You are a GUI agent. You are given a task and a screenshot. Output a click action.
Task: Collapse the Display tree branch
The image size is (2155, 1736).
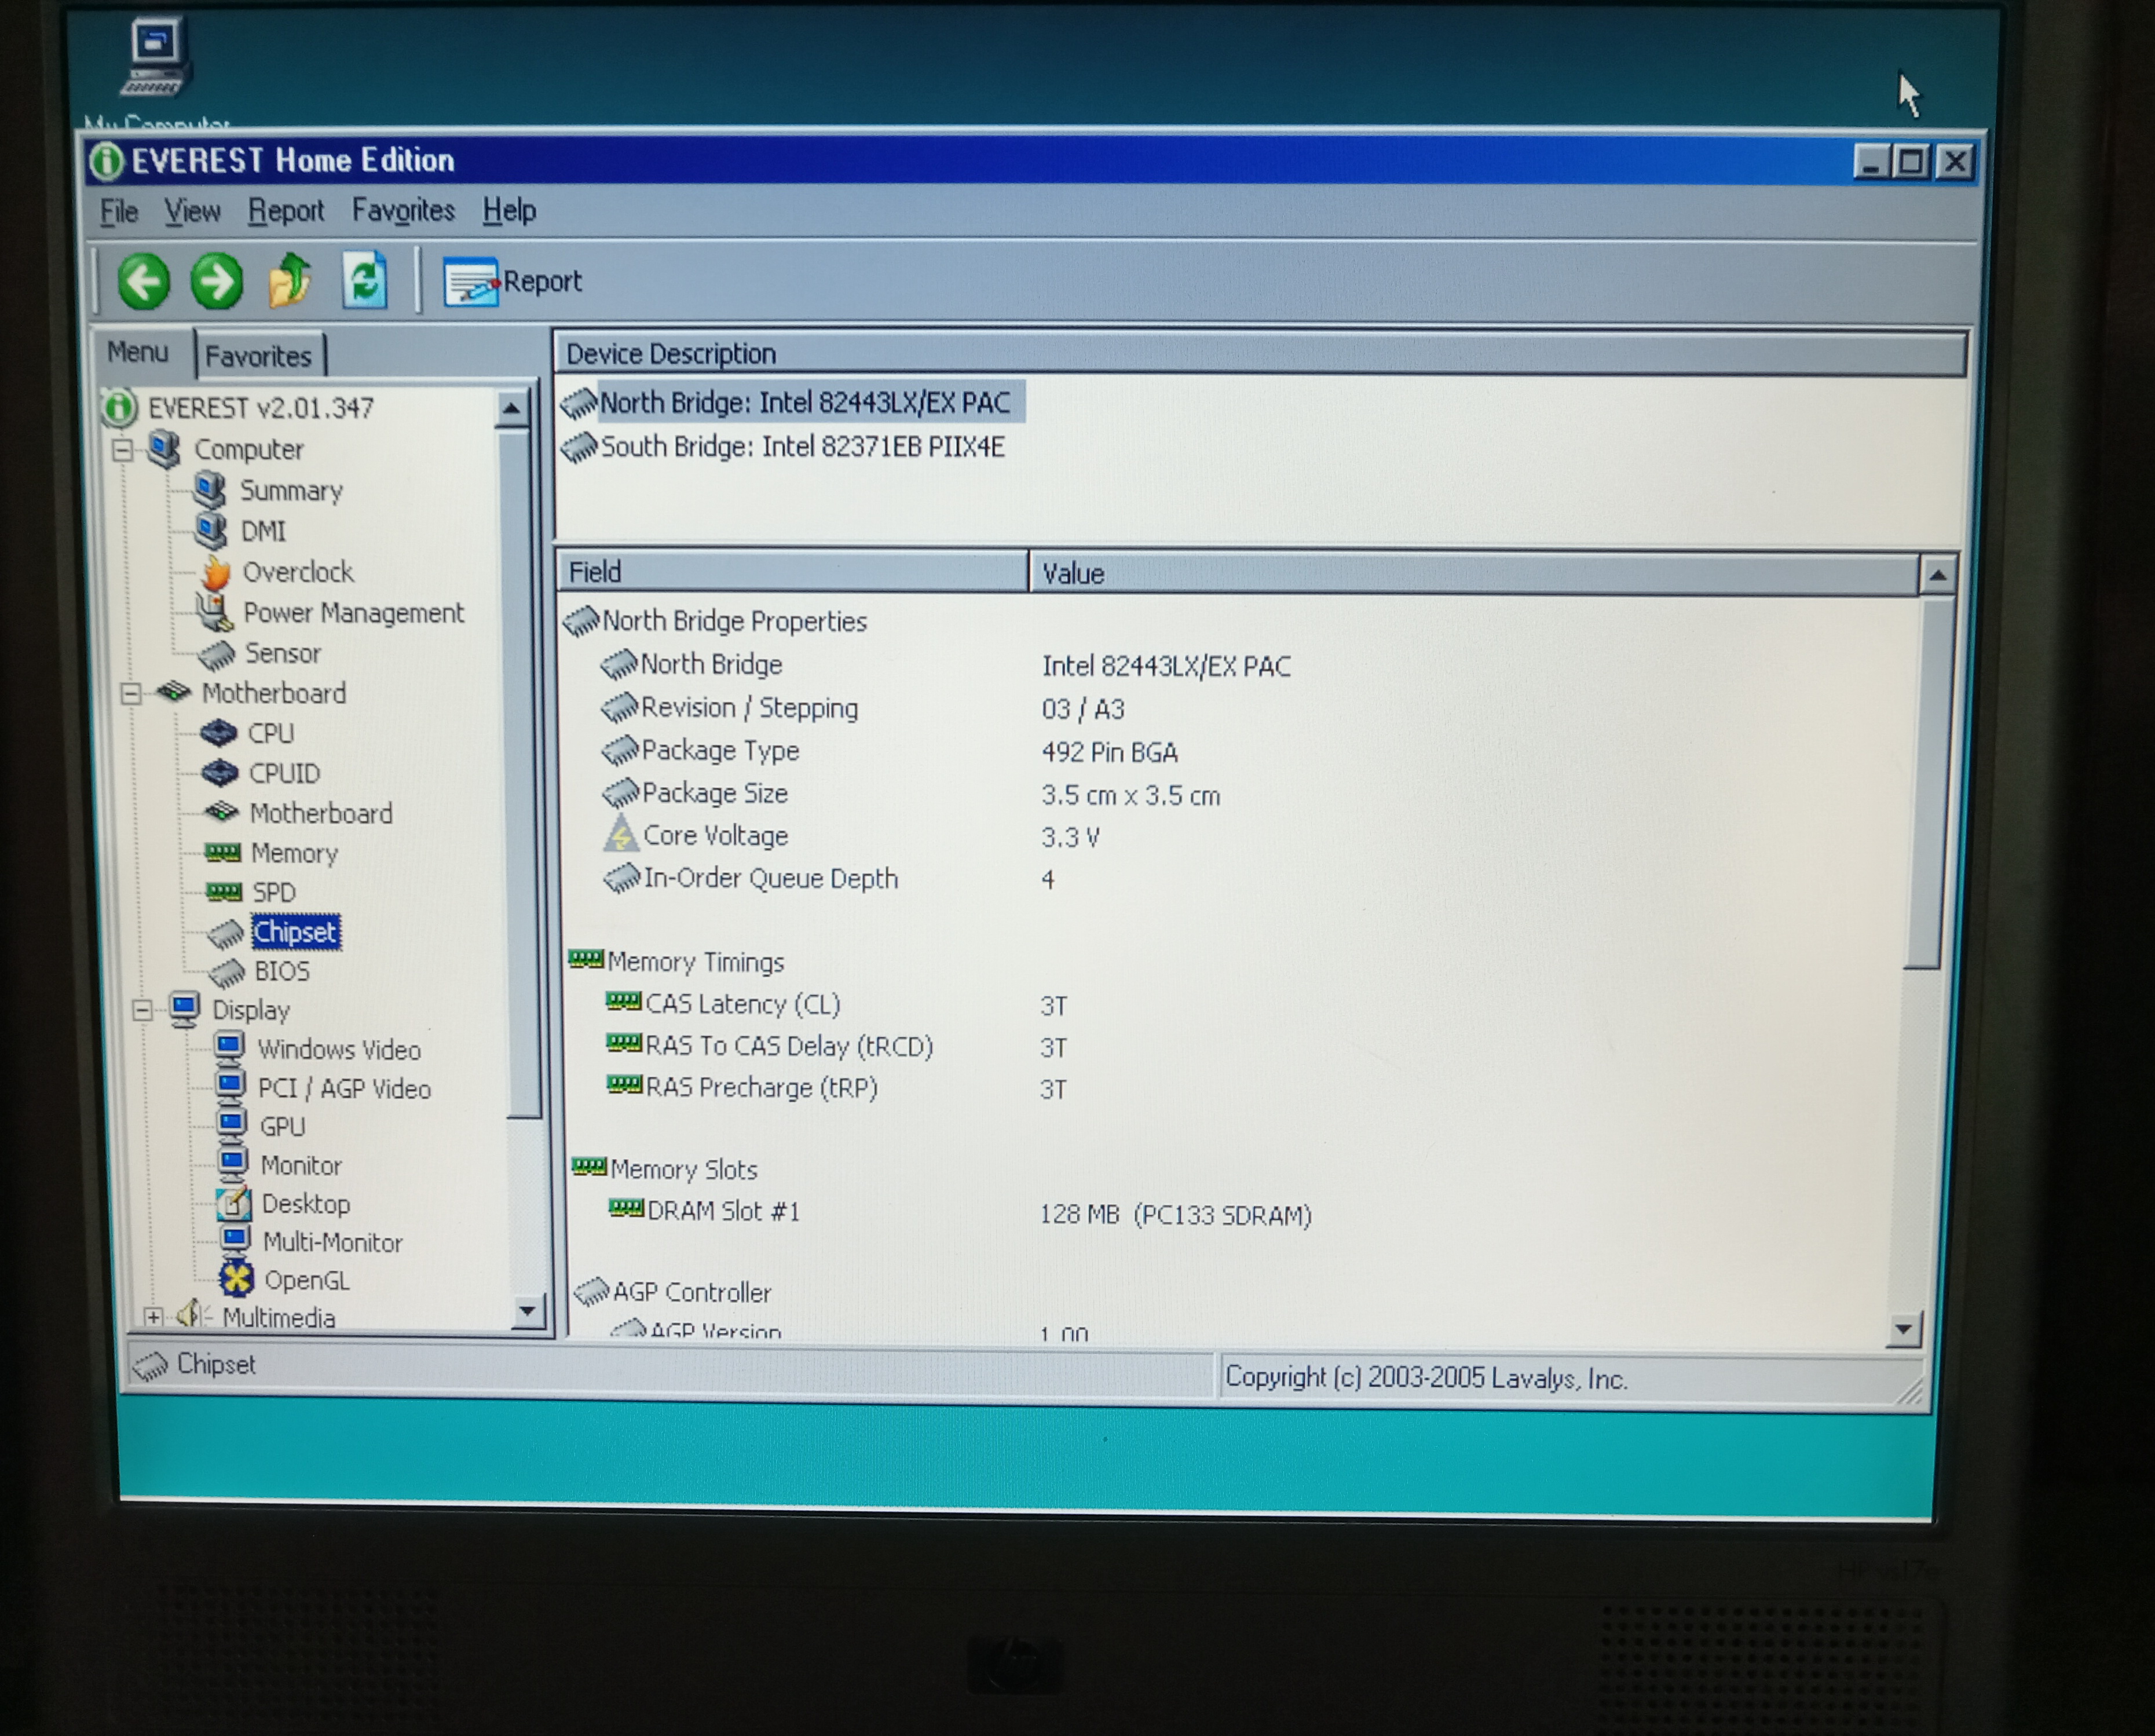click(142, 1010)
